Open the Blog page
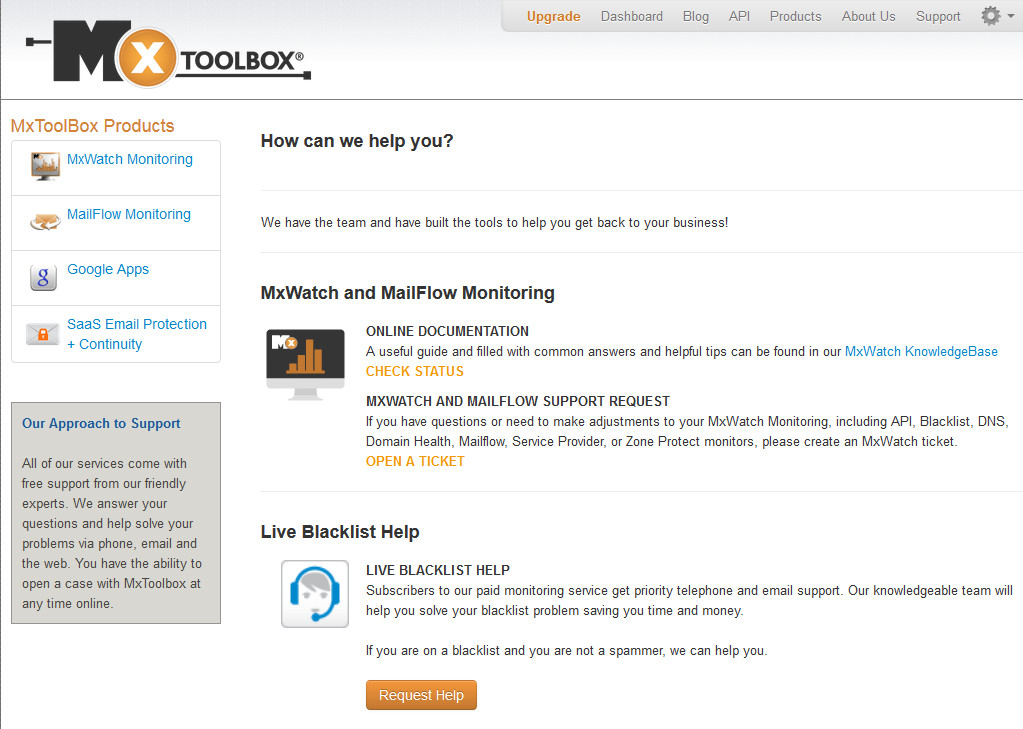 coord(695,16)
